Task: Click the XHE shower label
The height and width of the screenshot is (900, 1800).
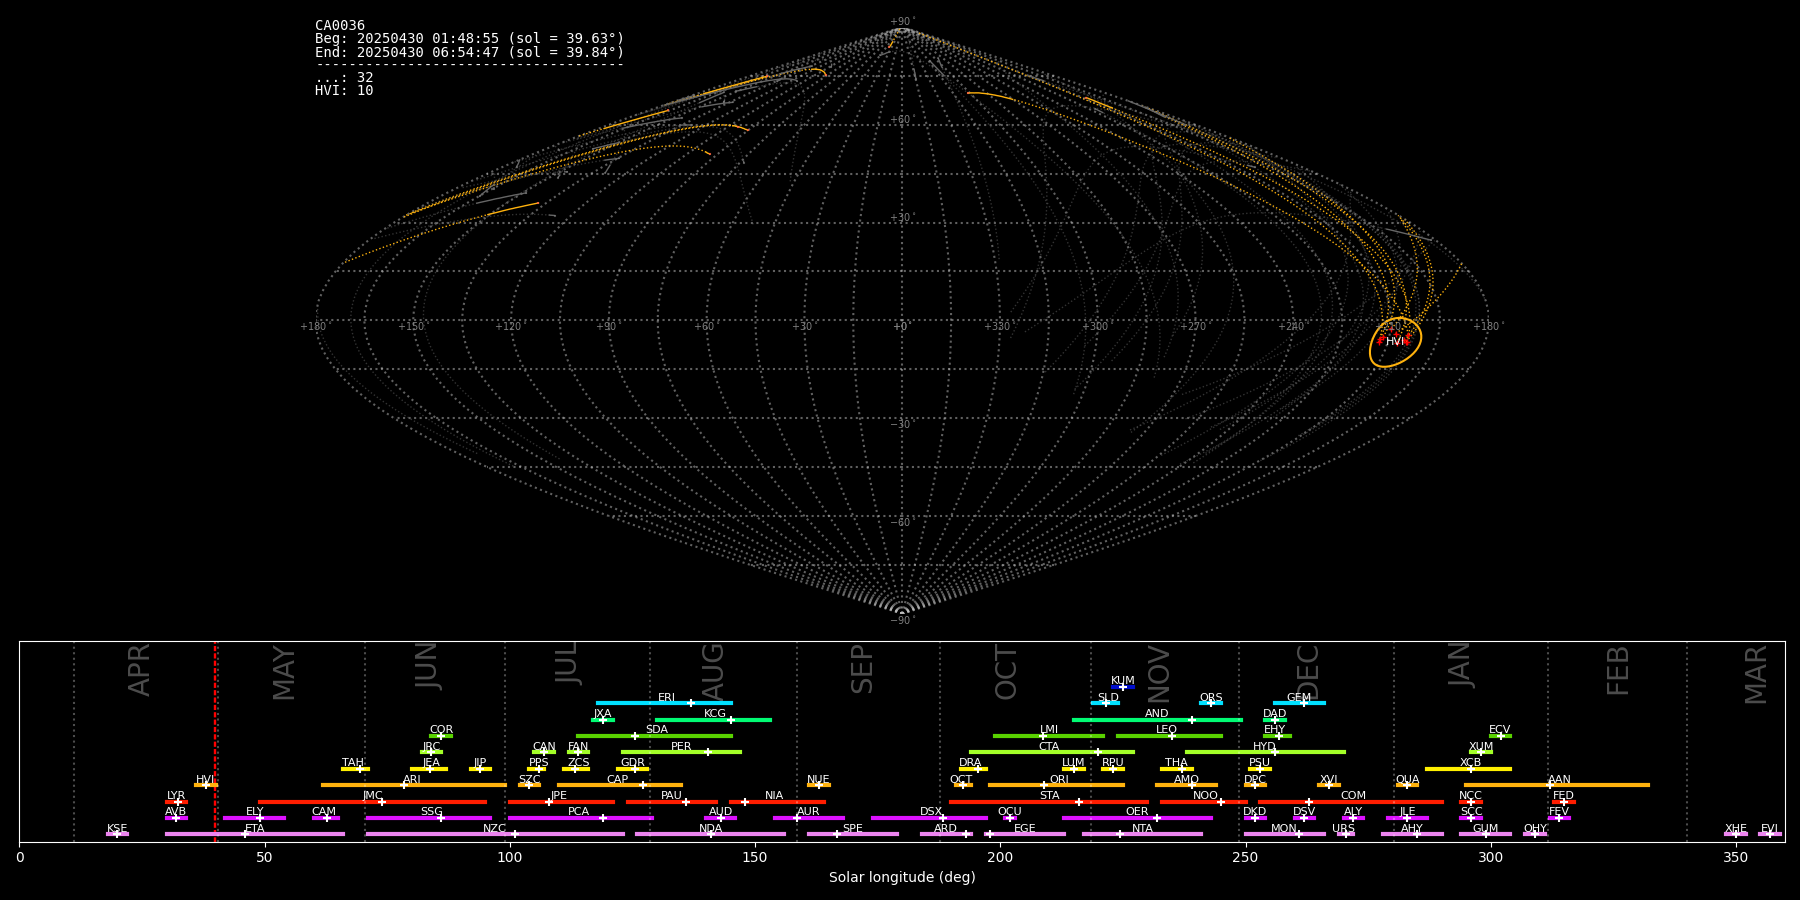Action: [1735, 829]
